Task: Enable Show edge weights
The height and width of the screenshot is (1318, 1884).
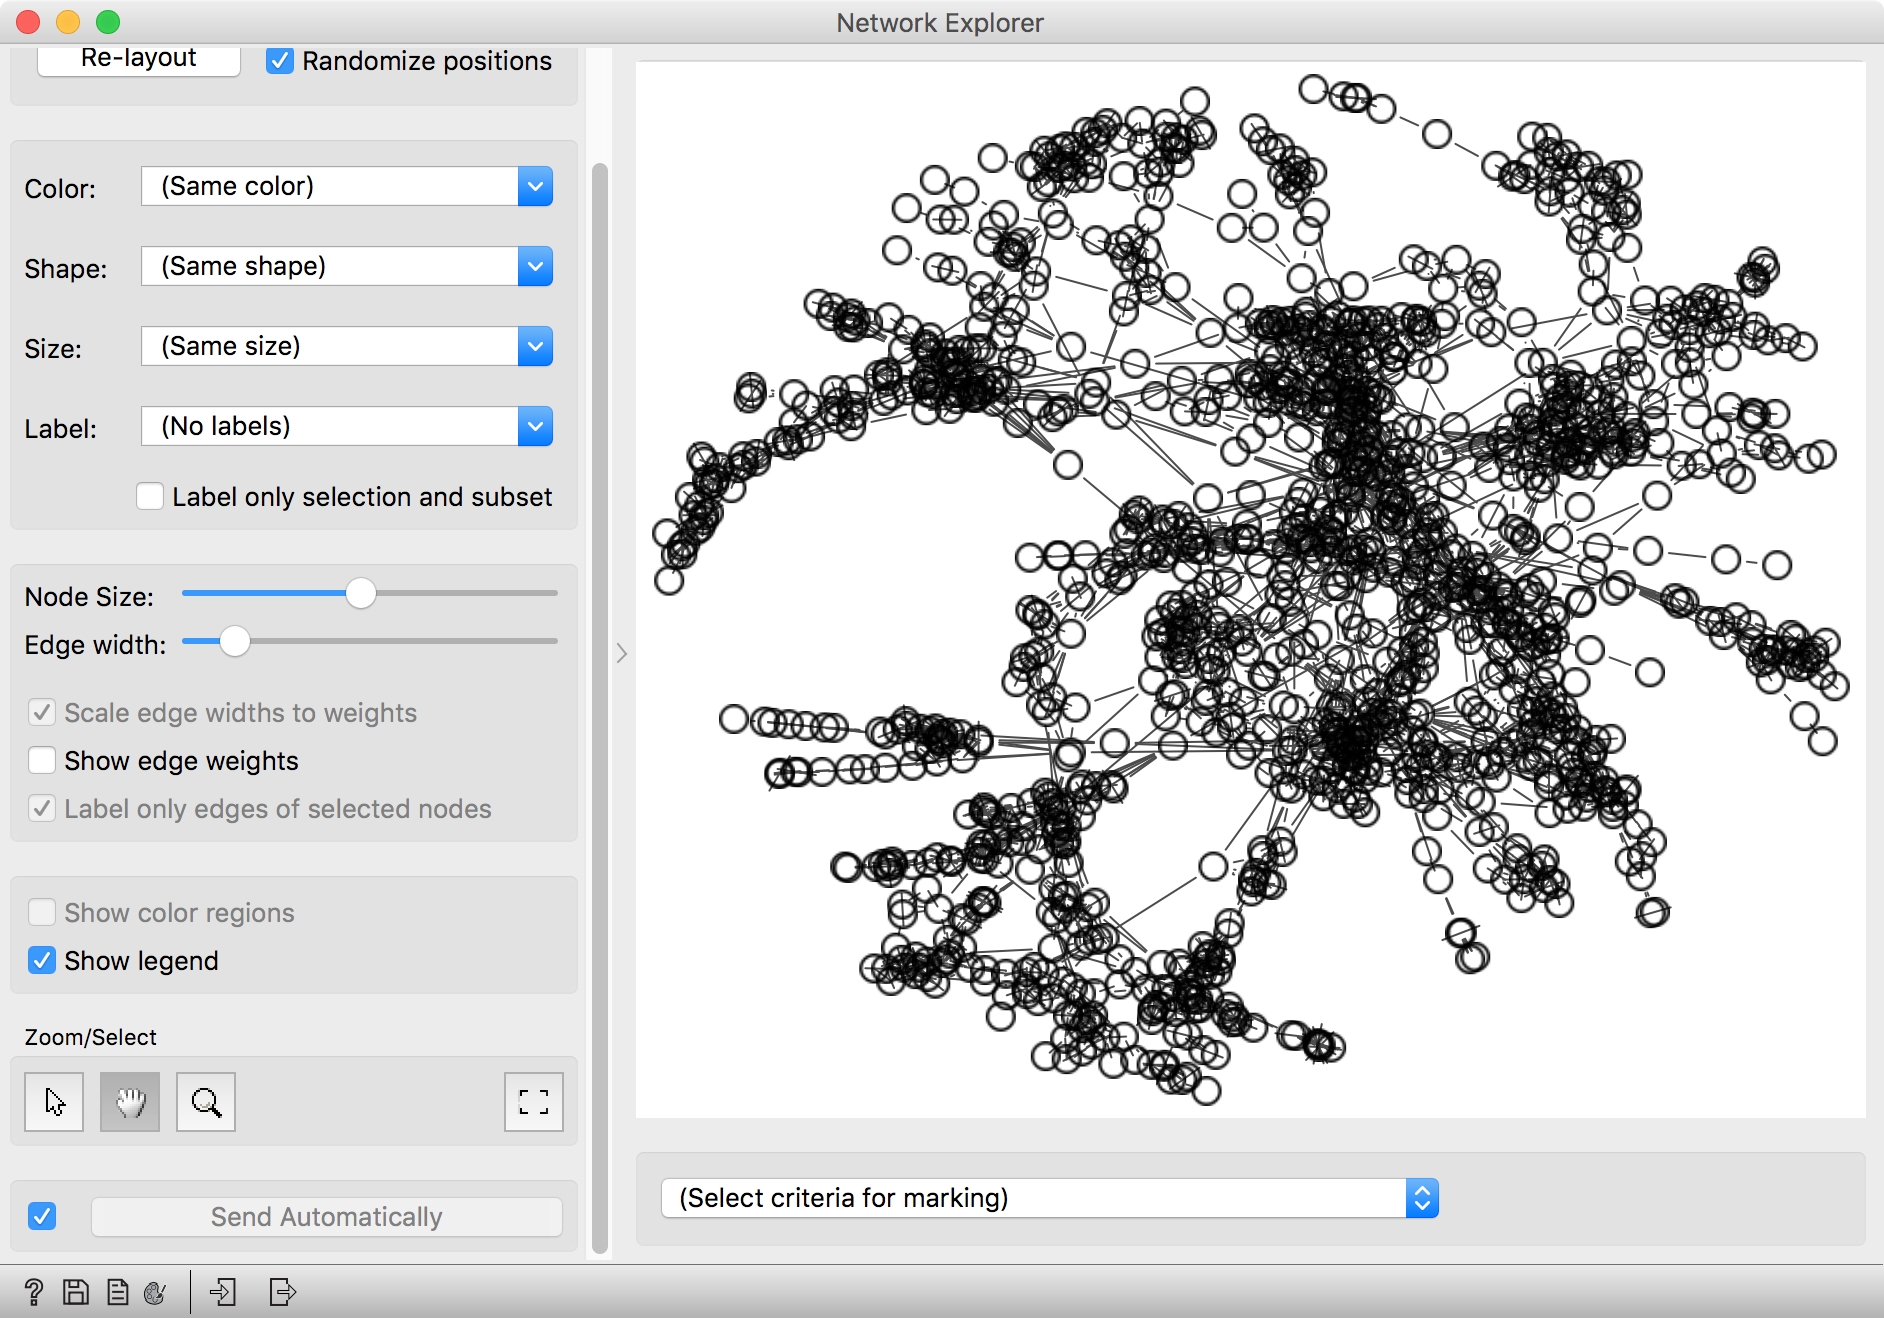Action: pos(42,760)
